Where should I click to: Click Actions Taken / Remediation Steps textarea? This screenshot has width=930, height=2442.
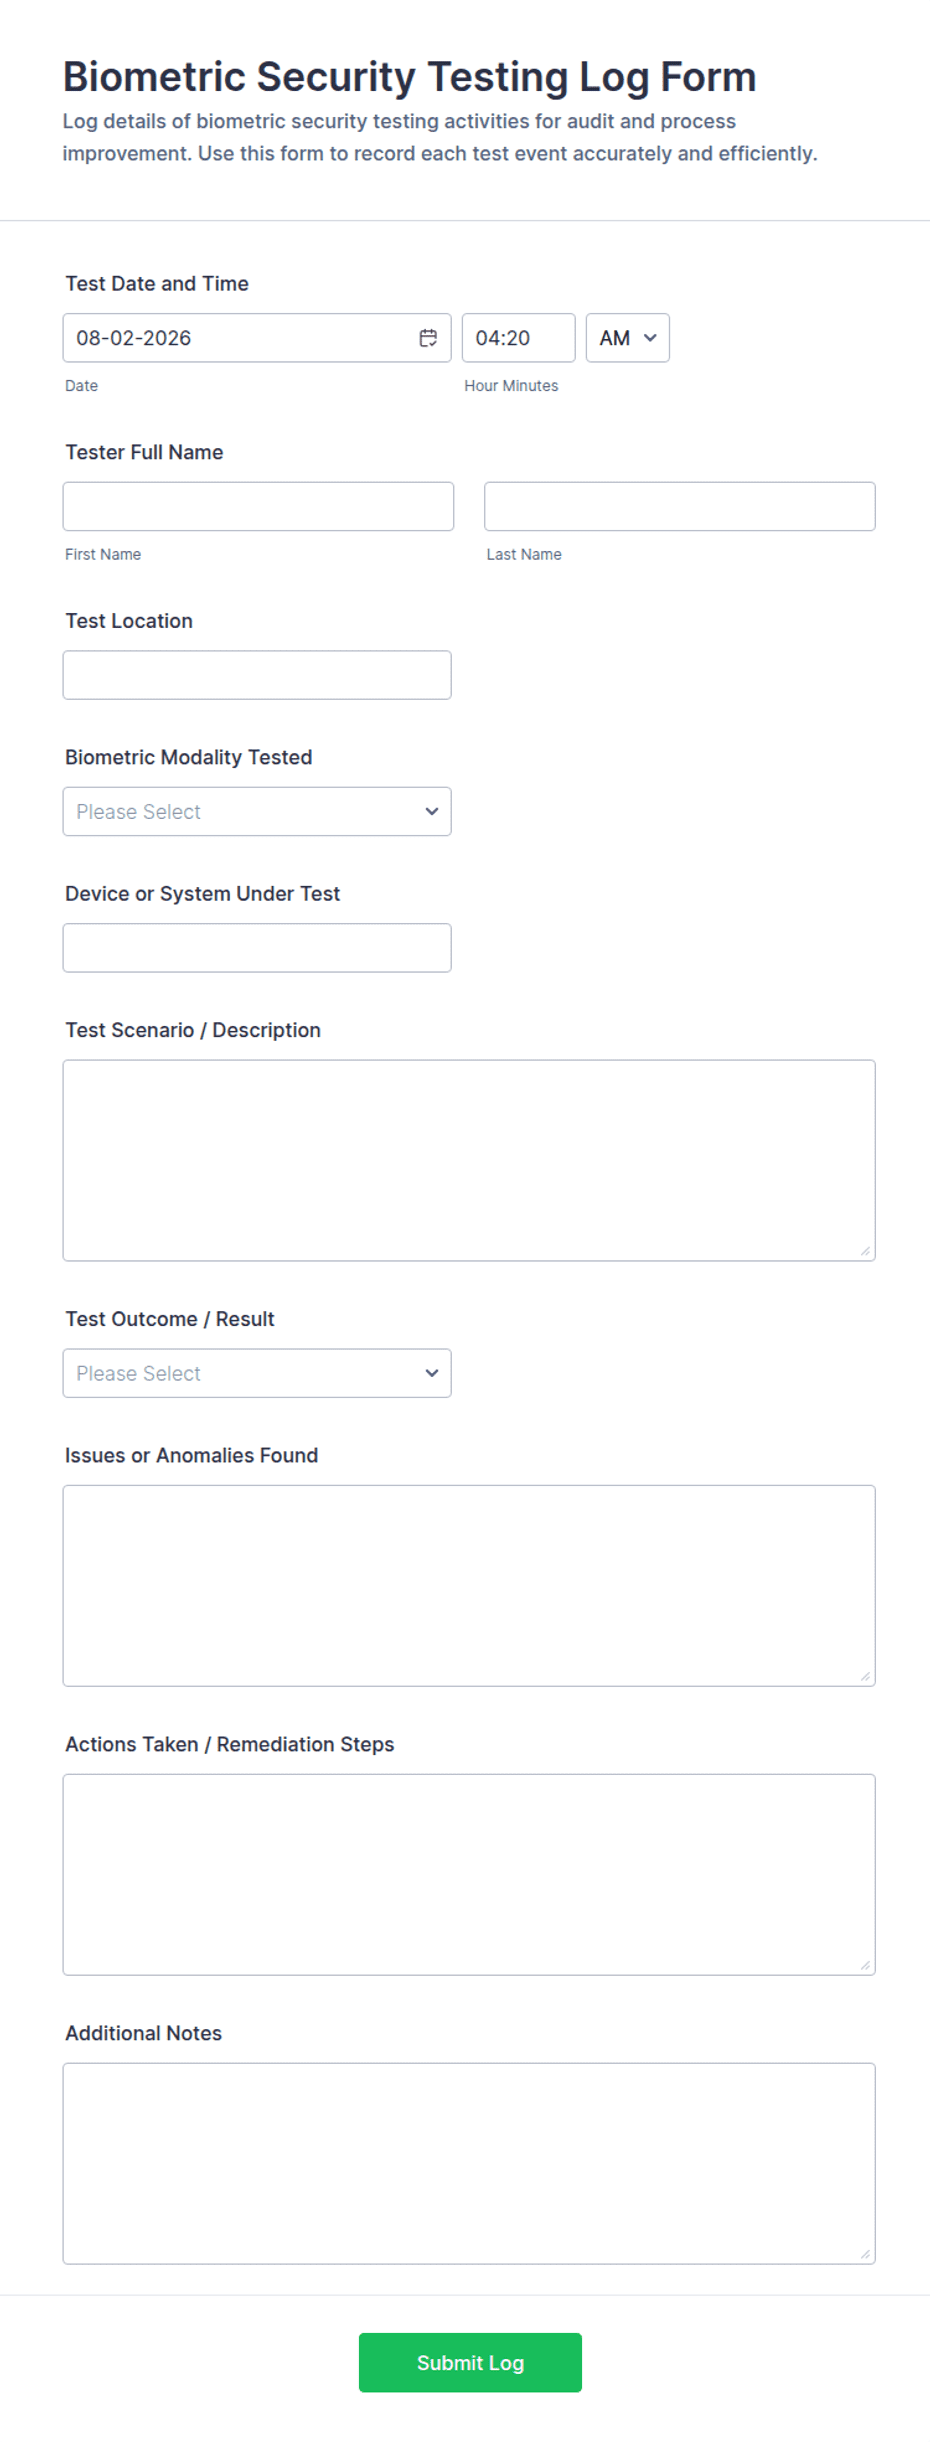tap(469, 1875)
